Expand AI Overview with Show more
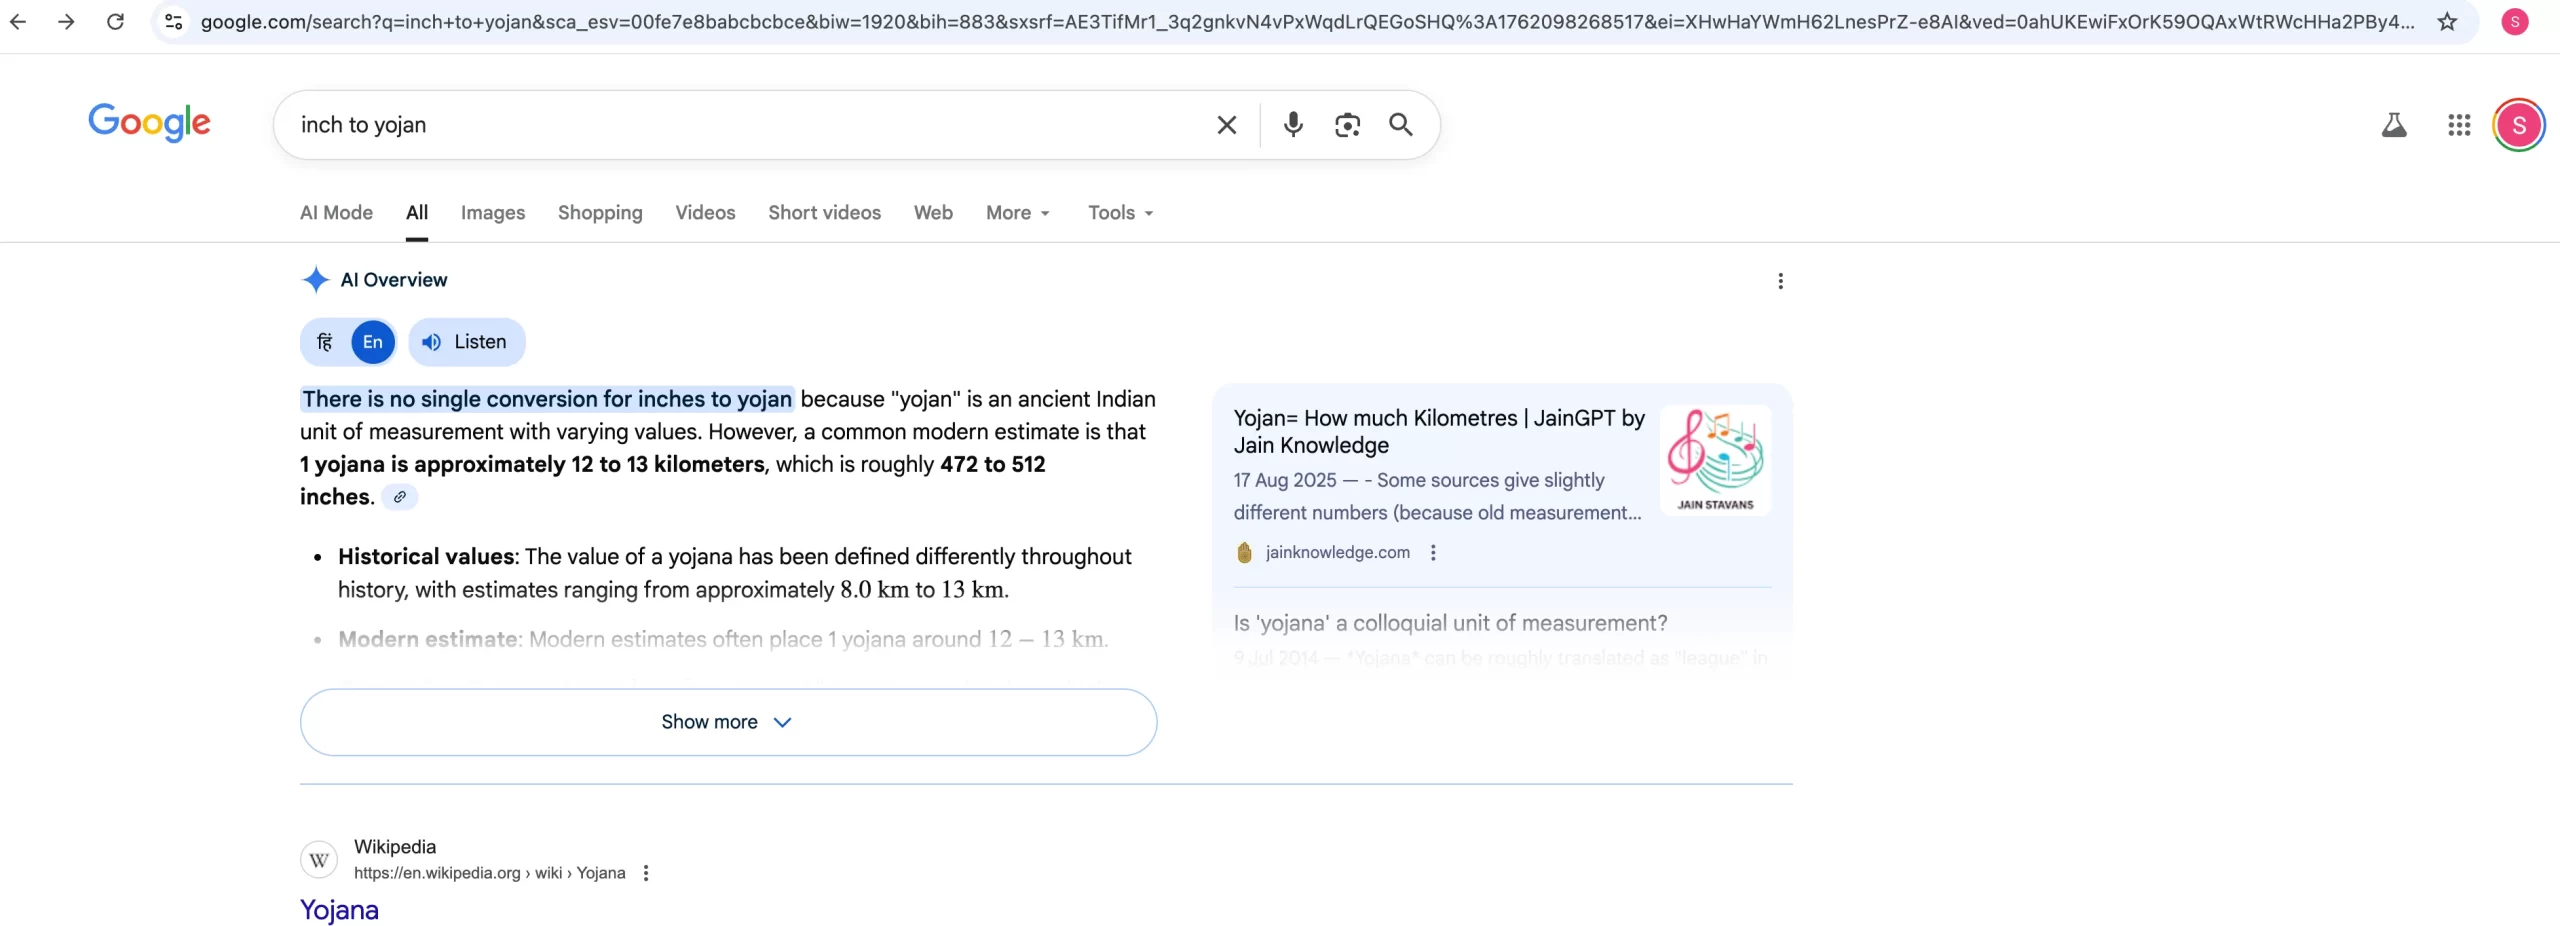This screenshot has height=926, width=2560. click(x=728, y=722)
